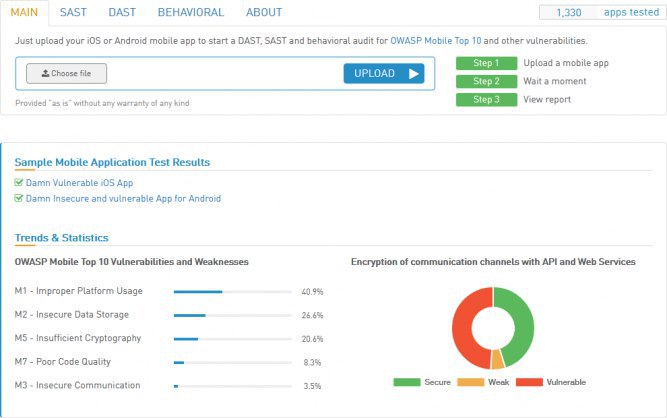Click the 'M7 - Poor Code Quality' label
The width and height of the screenshot is (667, 418).
click(x=63, y=362)
